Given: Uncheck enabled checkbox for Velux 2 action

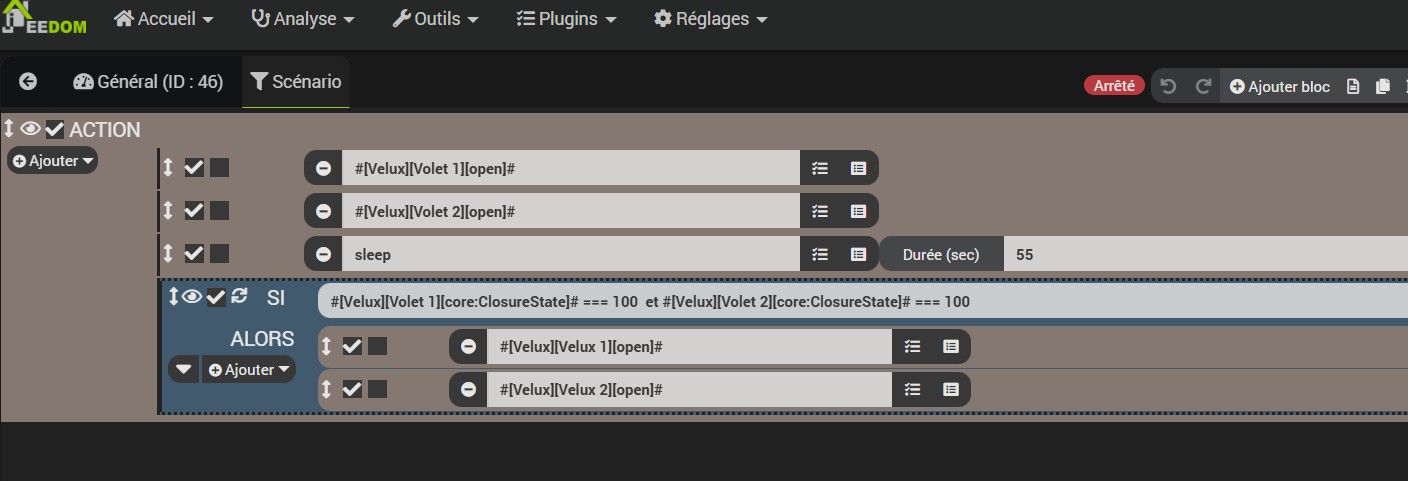Looking at the screenshot, I should tap(352, 389).
